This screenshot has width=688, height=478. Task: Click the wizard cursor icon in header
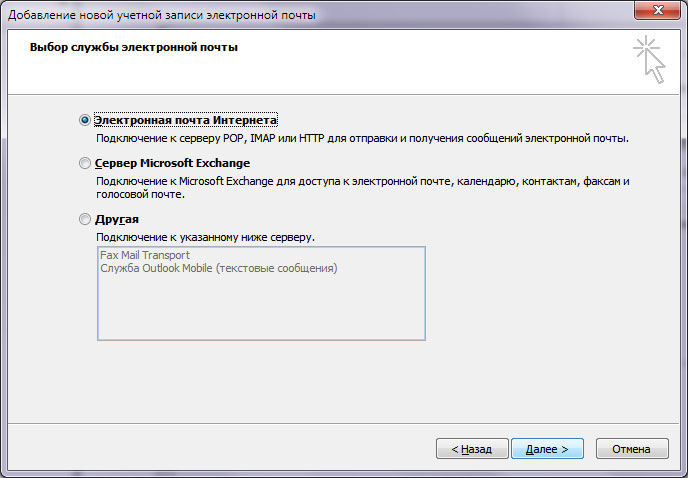pyautogui.click(x=649, y=60)
